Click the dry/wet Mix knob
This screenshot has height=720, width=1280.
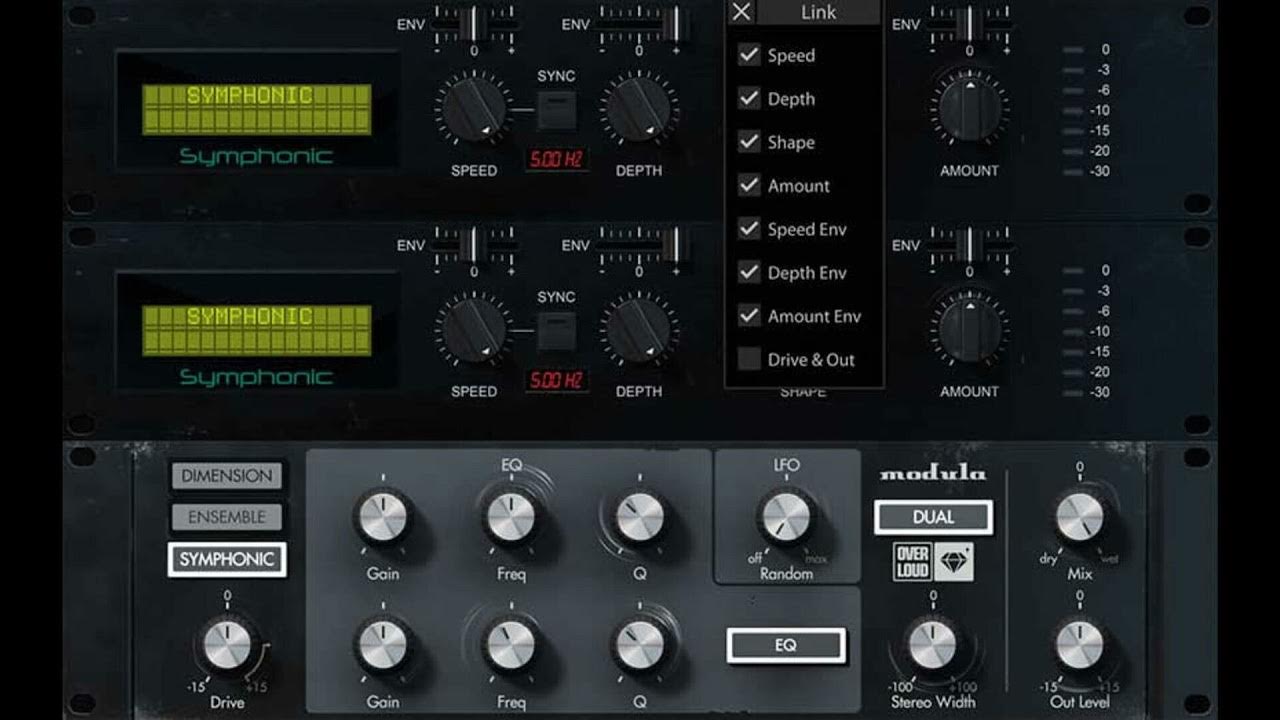click(1080, 517)
